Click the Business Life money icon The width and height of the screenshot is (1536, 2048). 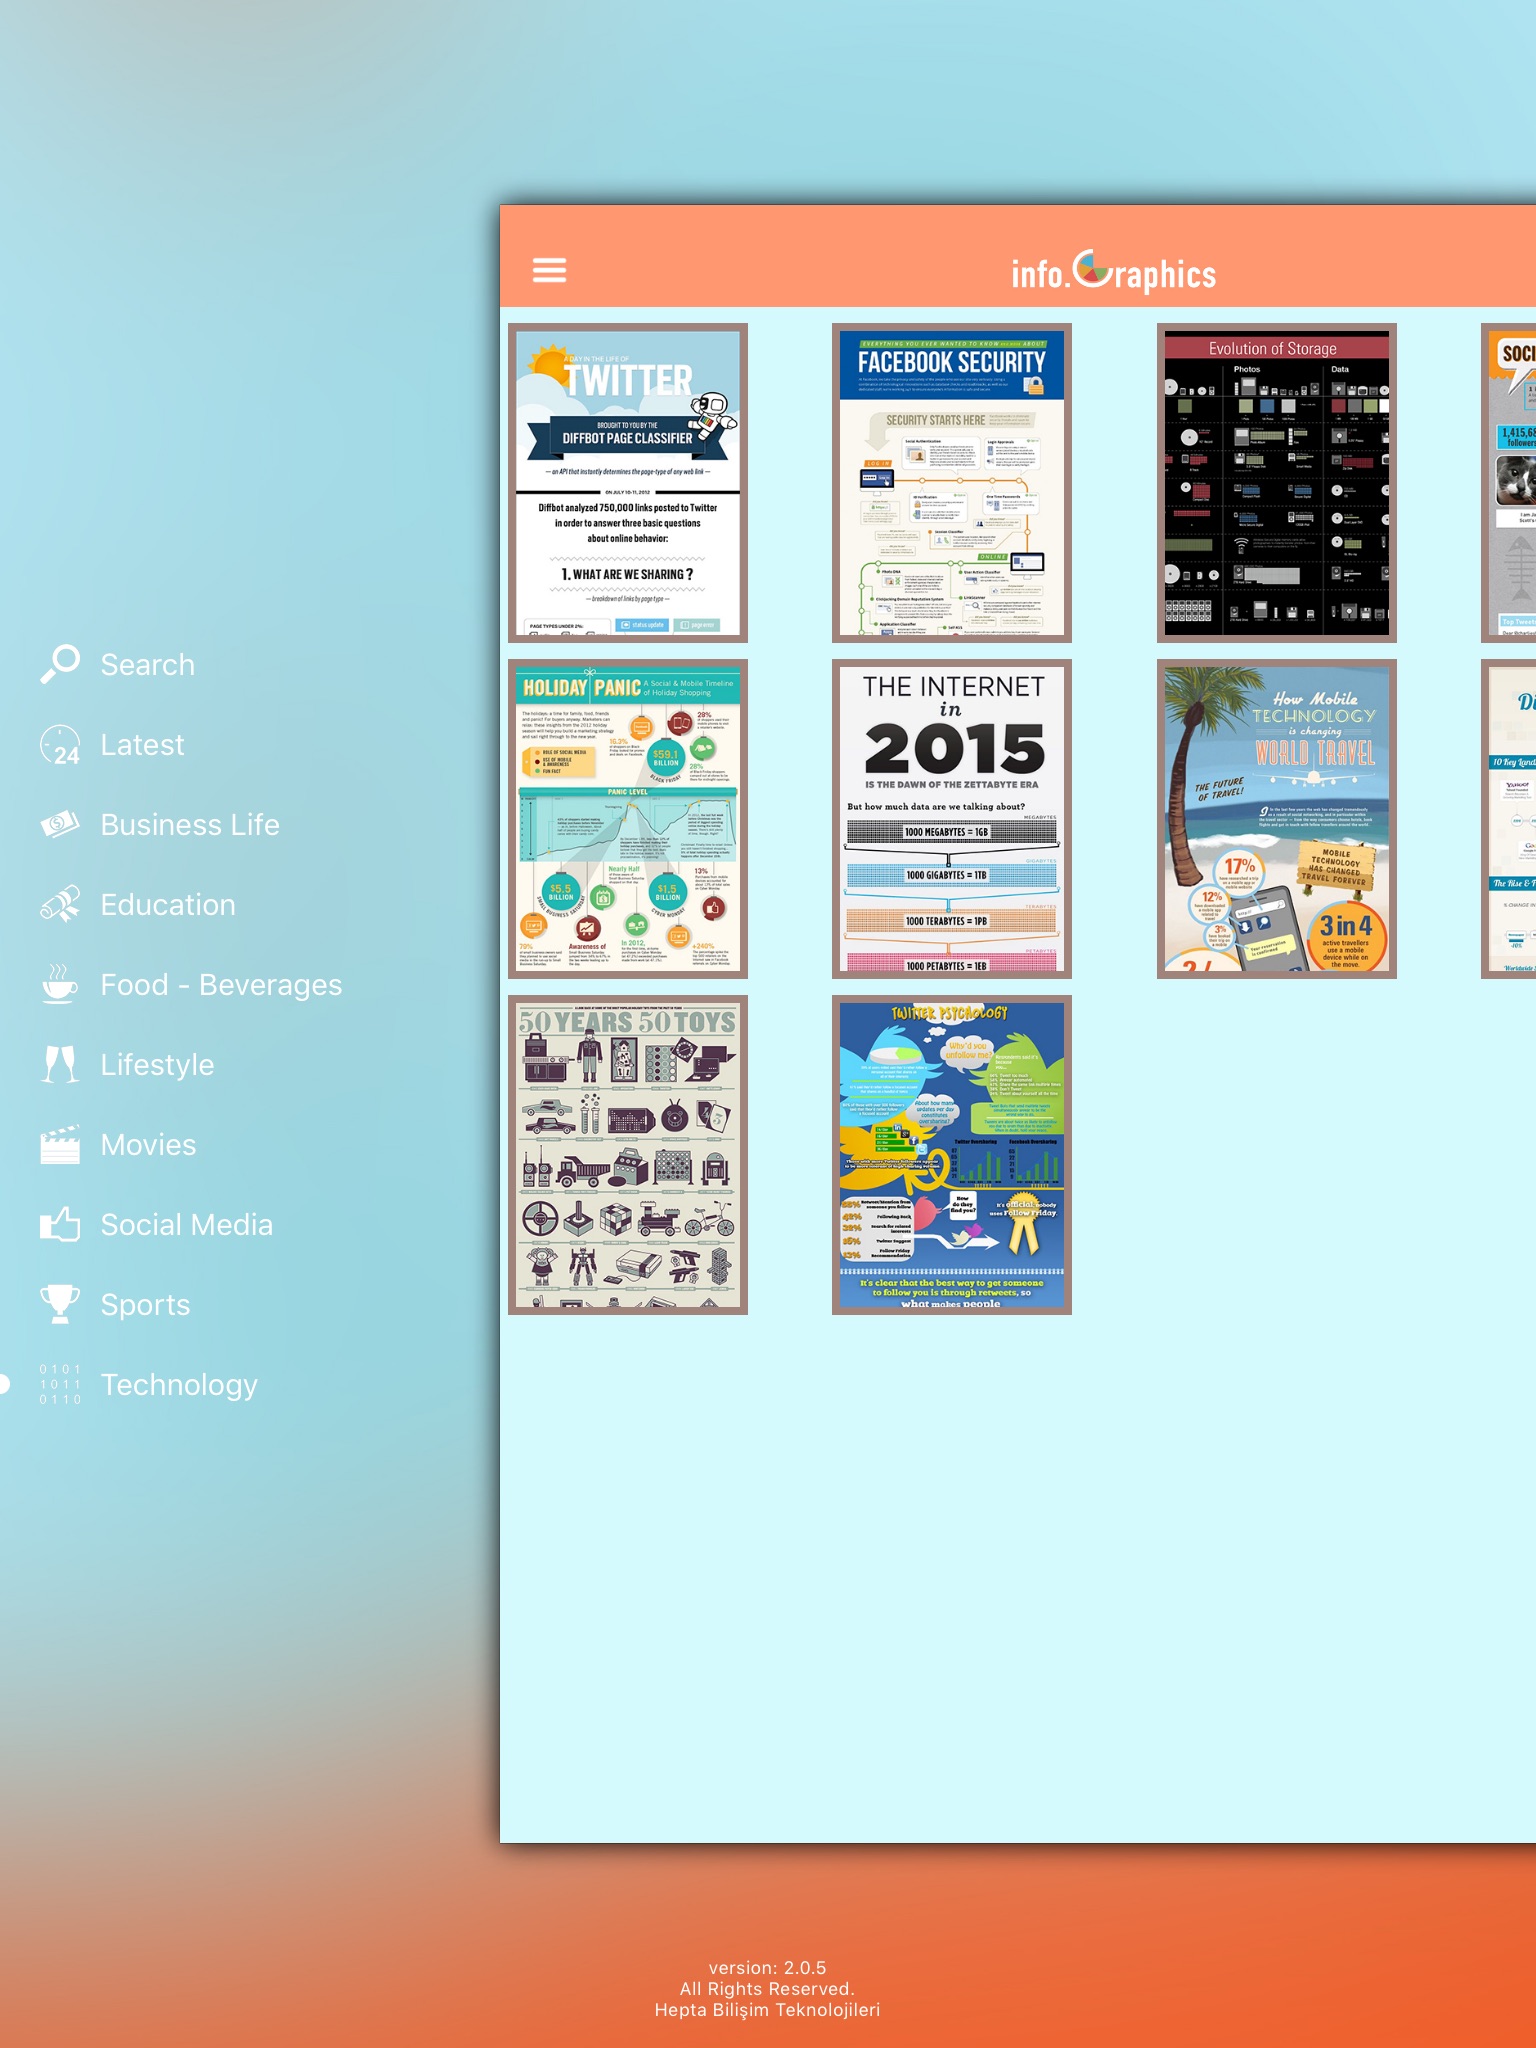60,825
